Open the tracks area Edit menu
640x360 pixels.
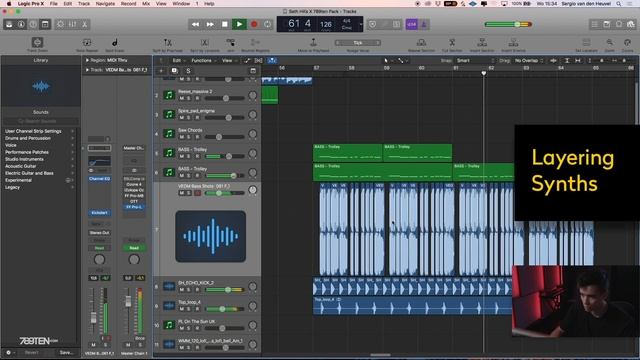(178, 61)
